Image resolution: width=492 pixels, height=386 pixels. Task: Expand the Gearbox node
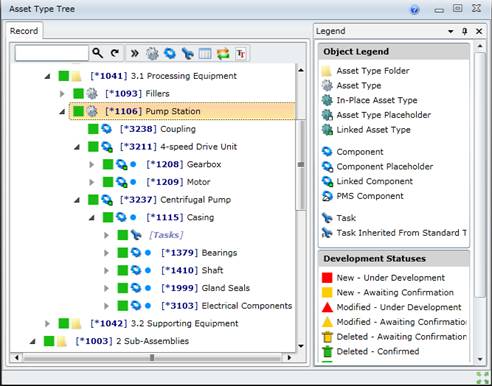91,164
